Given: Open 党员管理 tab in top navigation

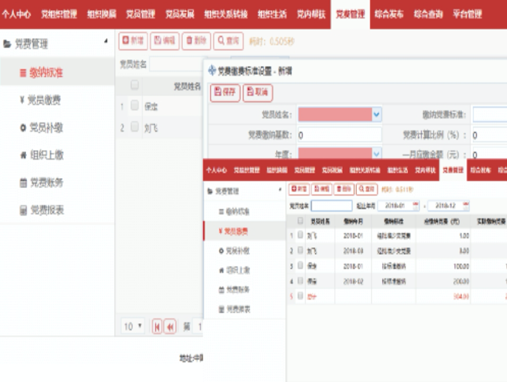Looking at the screenshot, I should pos(140,14).
